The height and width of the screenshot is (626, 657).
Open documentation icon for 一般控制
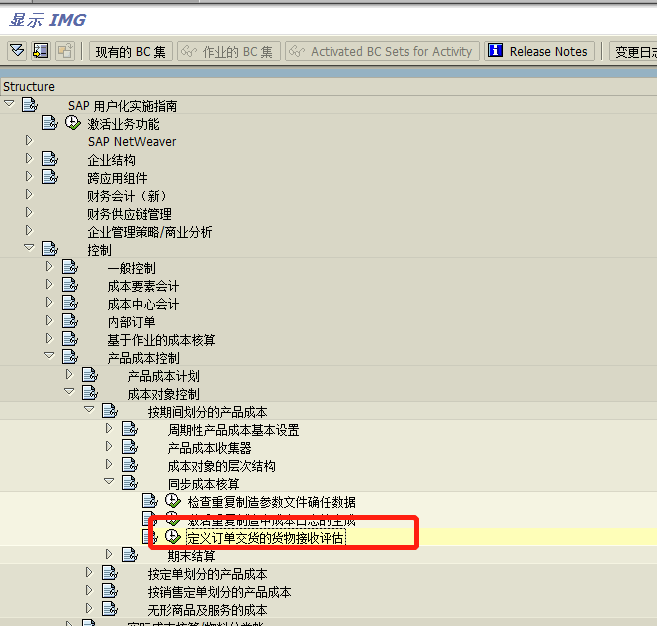tap(70, 266)
